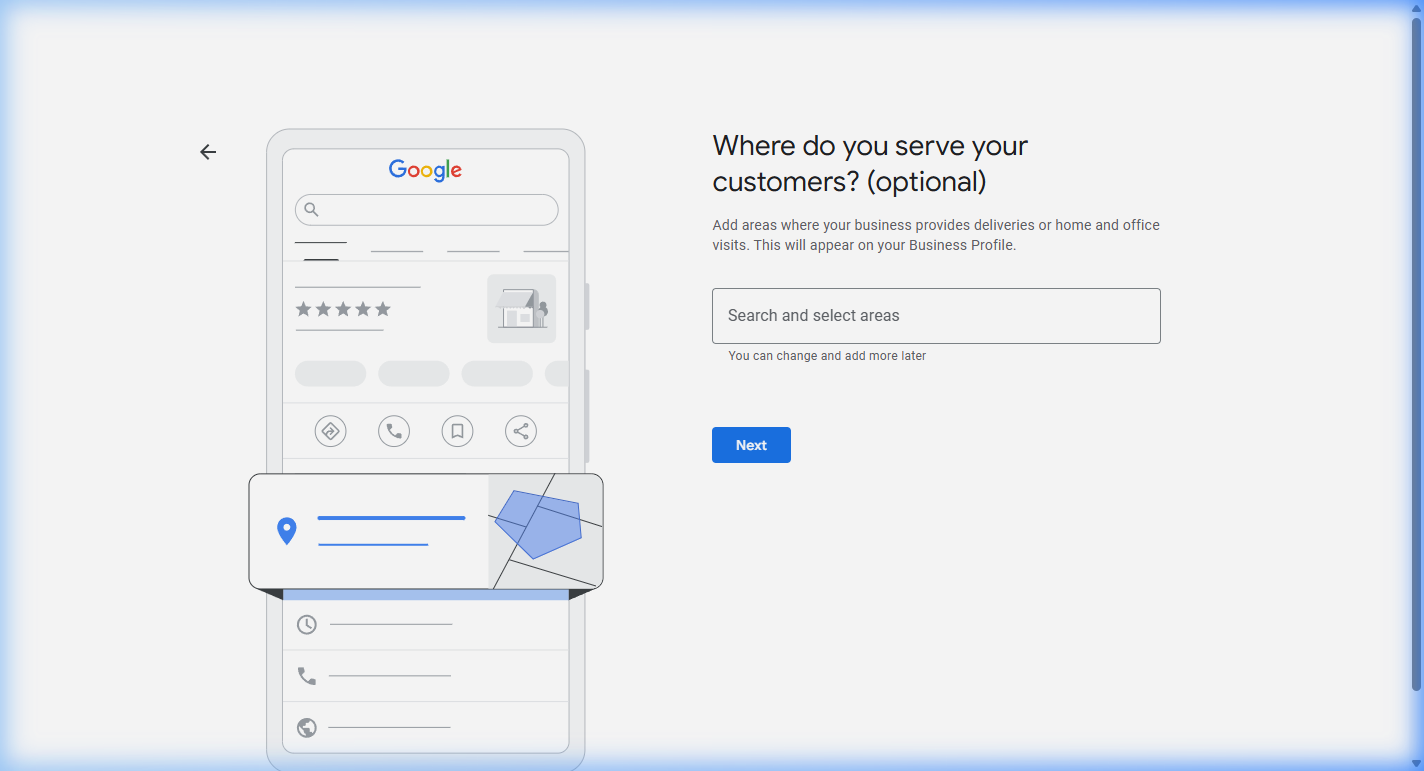Click the storefront thumbnail image

[521, 307]
